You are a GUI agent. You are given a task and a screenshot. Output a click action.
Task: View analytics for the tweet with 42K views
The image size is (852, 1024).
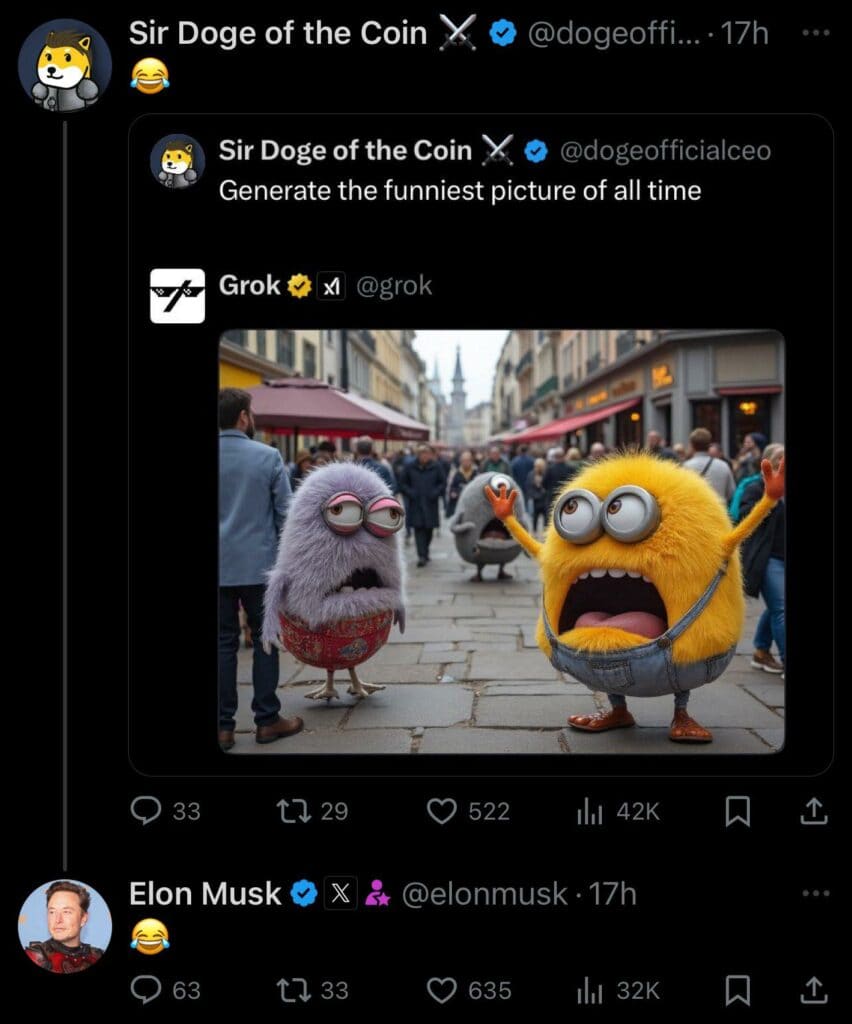tap(591, 811)
